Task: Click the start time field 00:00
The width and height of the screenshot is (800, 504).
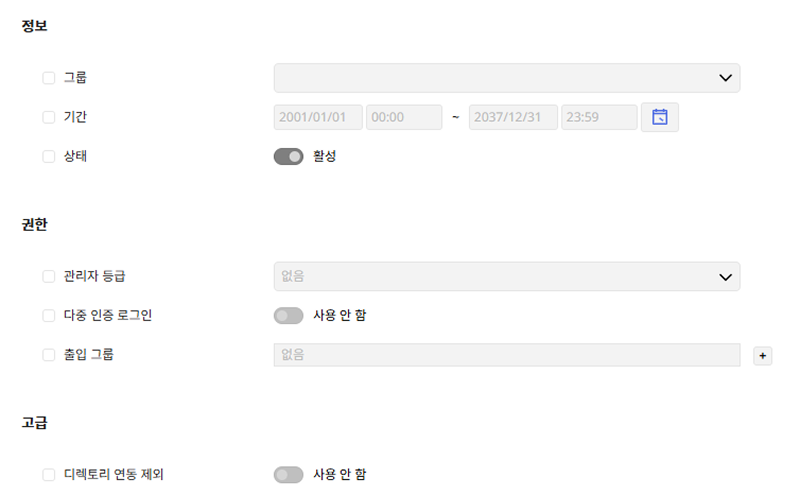Action: [x=404, y=117]
